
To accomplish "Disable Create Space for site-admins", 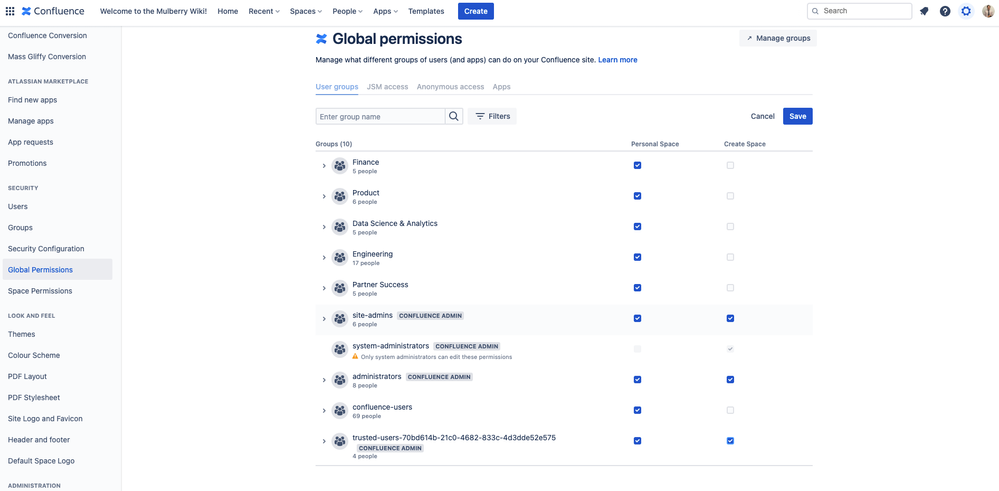I will pyautogui.click(x=730, y=318).
